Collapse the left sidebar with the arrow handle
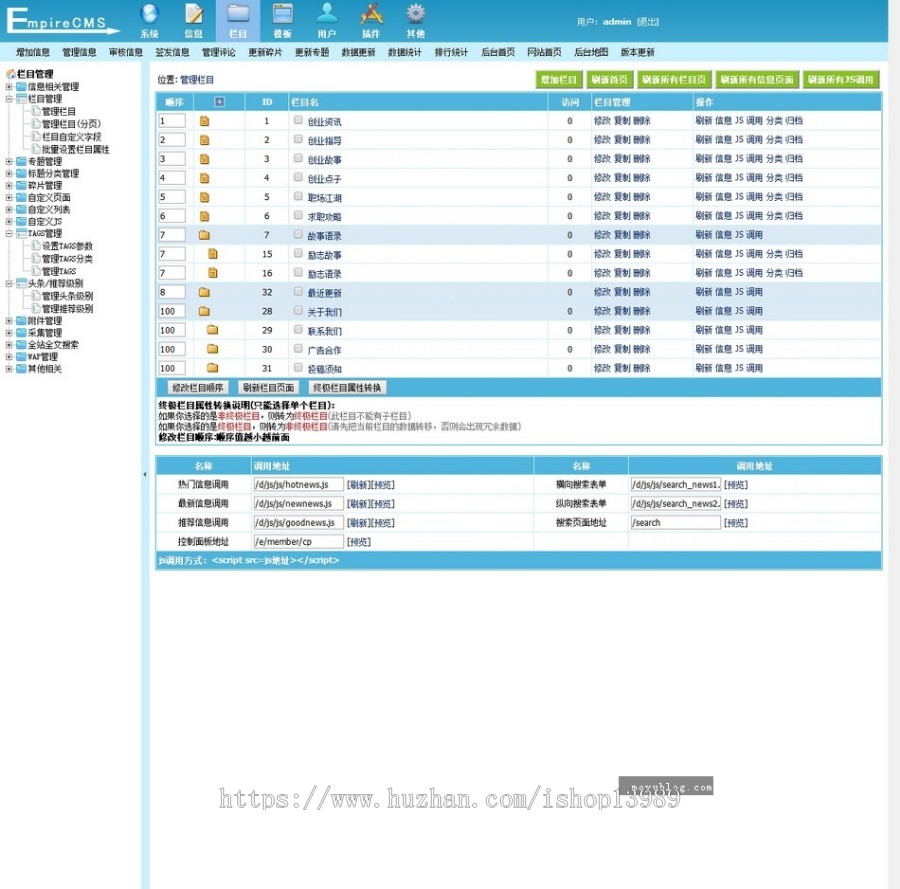The width and height of the screenshot is (900, 889). [x=145, y=475]
